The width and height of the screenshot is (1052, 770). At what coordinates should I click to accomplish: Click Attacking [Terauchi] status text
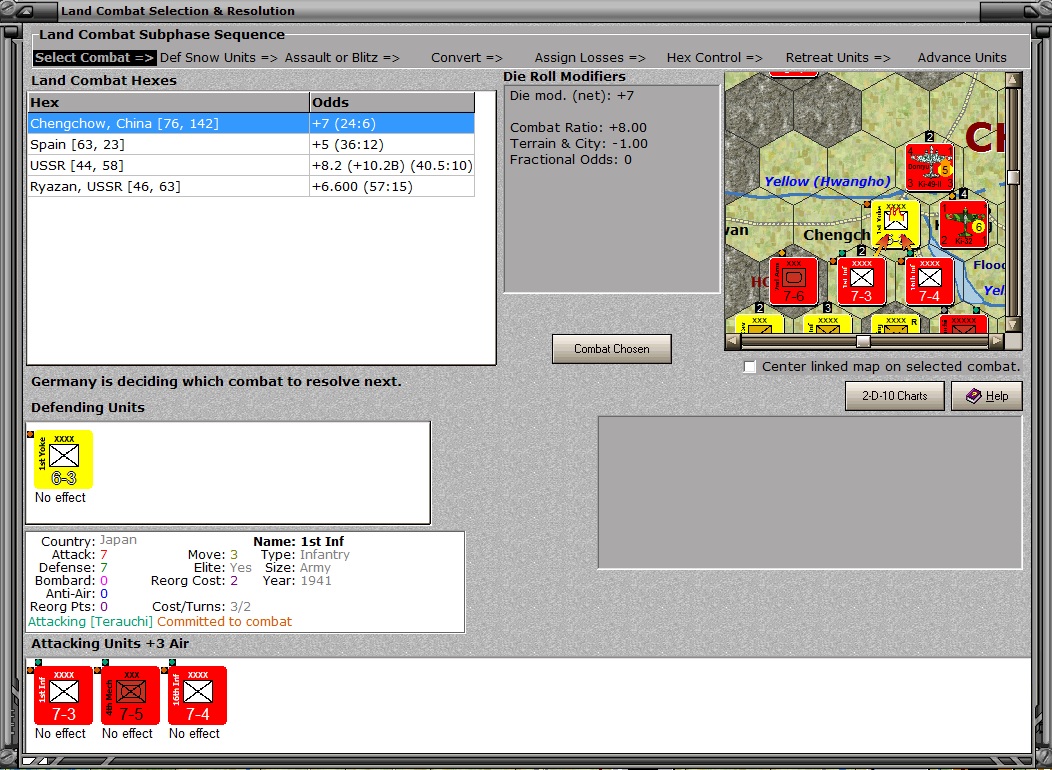[91, 622]
